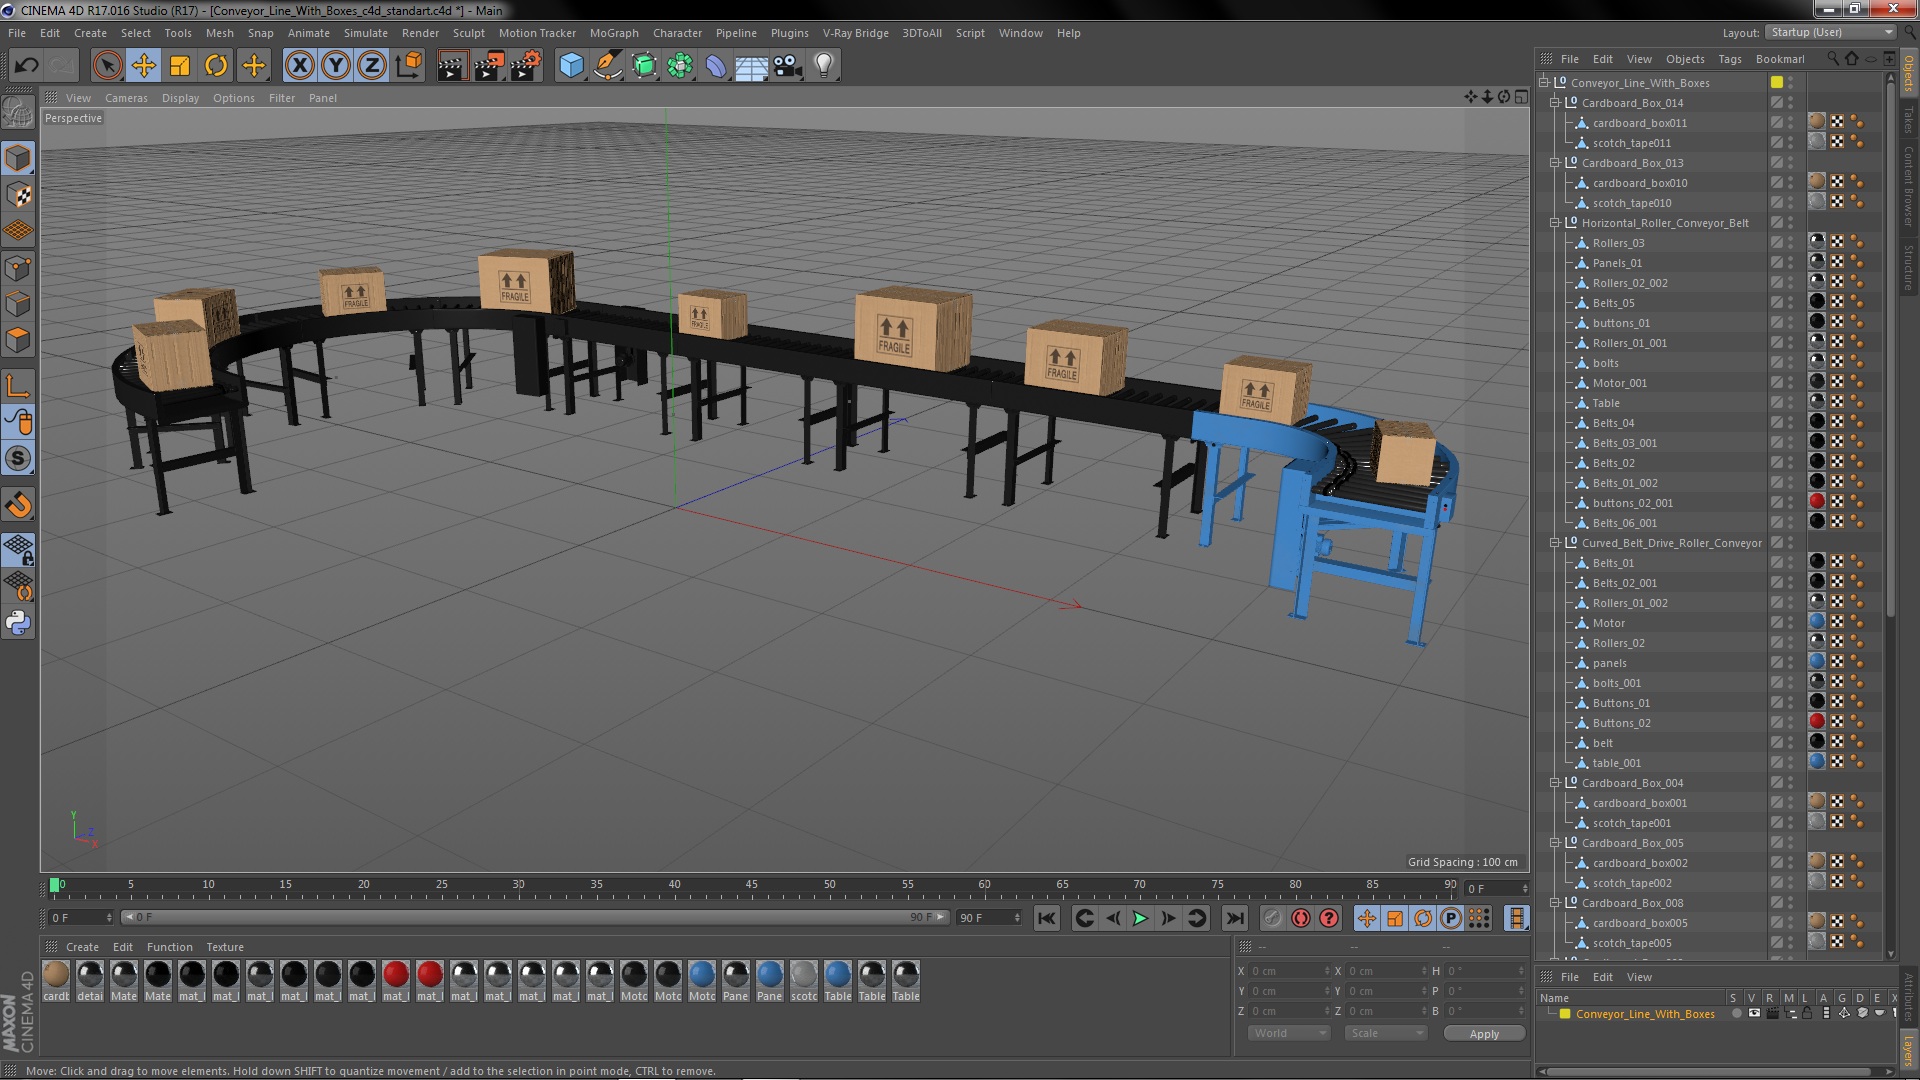
Task: Select the Move tool in toolbar
Action: tap(143, 66)
